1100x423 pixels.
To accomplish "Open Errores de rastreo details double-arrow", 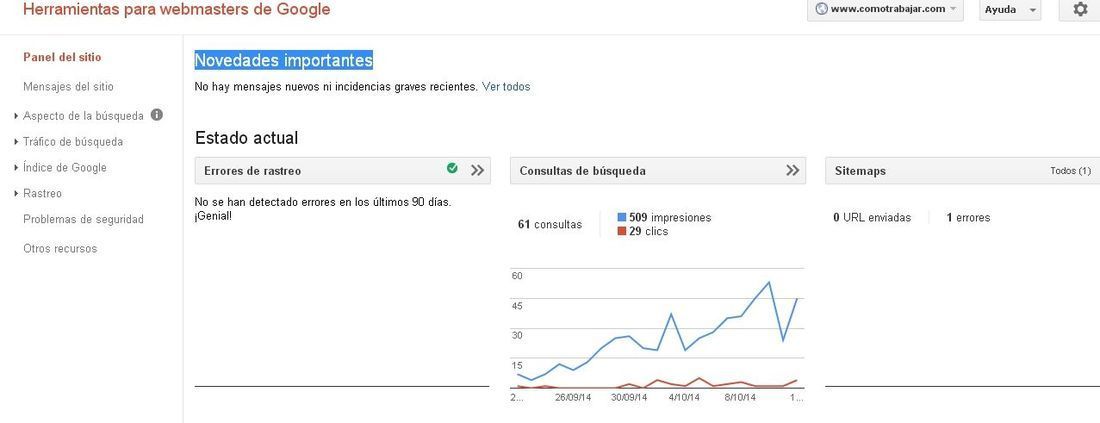I will coord(478,170).
